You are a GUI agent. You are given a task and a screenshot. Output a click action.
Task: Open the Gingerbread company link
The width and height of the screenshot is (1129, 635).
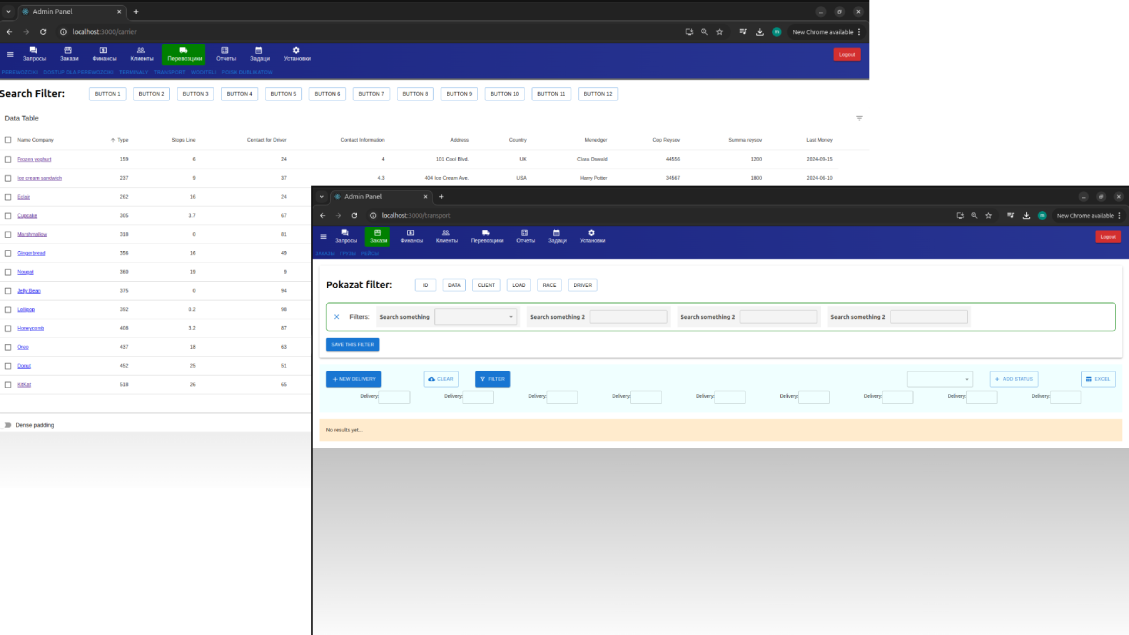tap(31, 253)
